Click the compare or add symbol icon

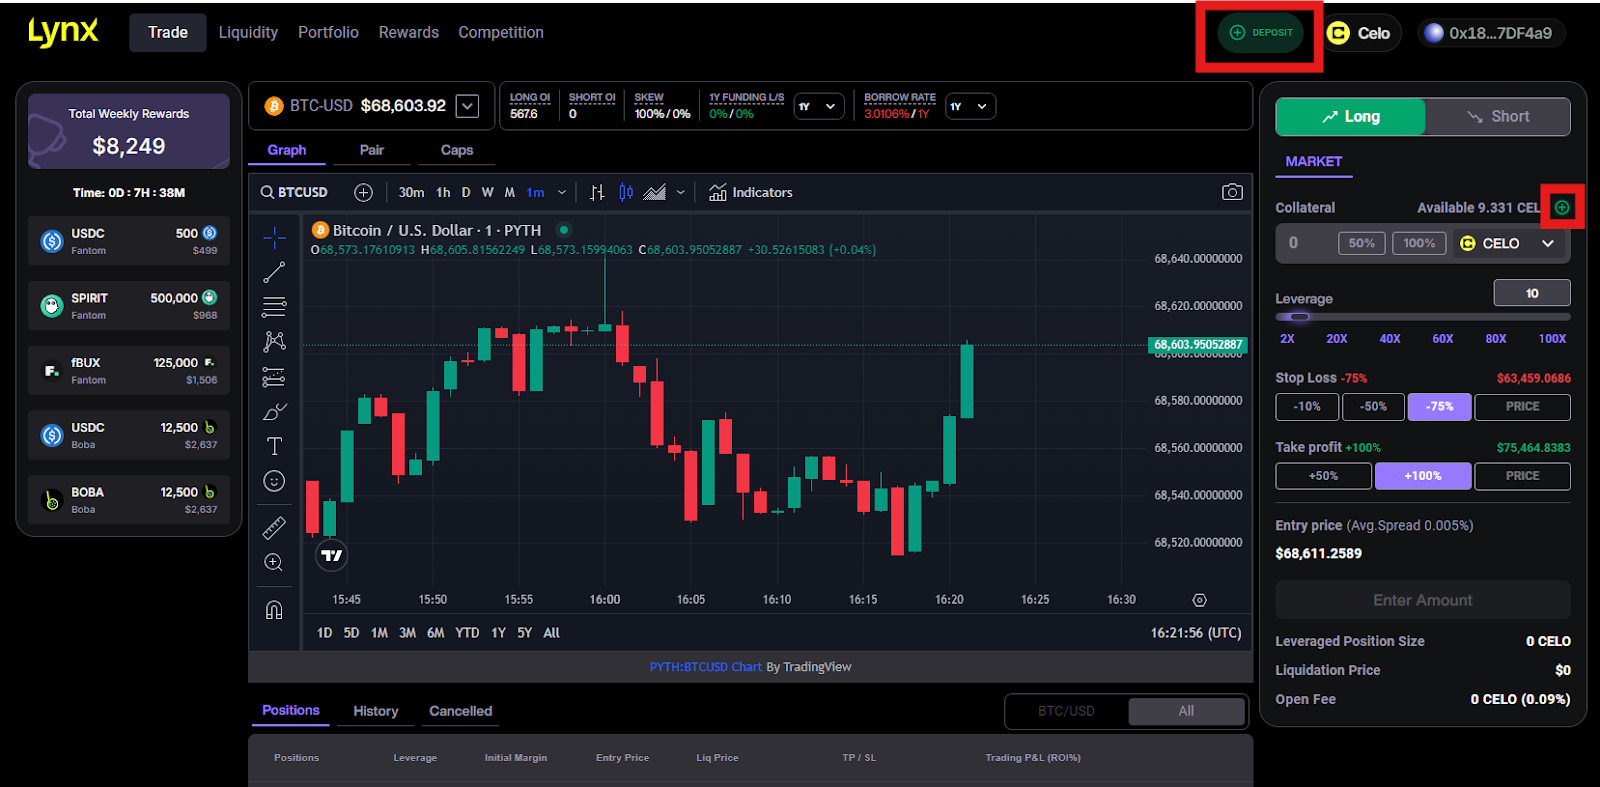click(x=363, y=192)
